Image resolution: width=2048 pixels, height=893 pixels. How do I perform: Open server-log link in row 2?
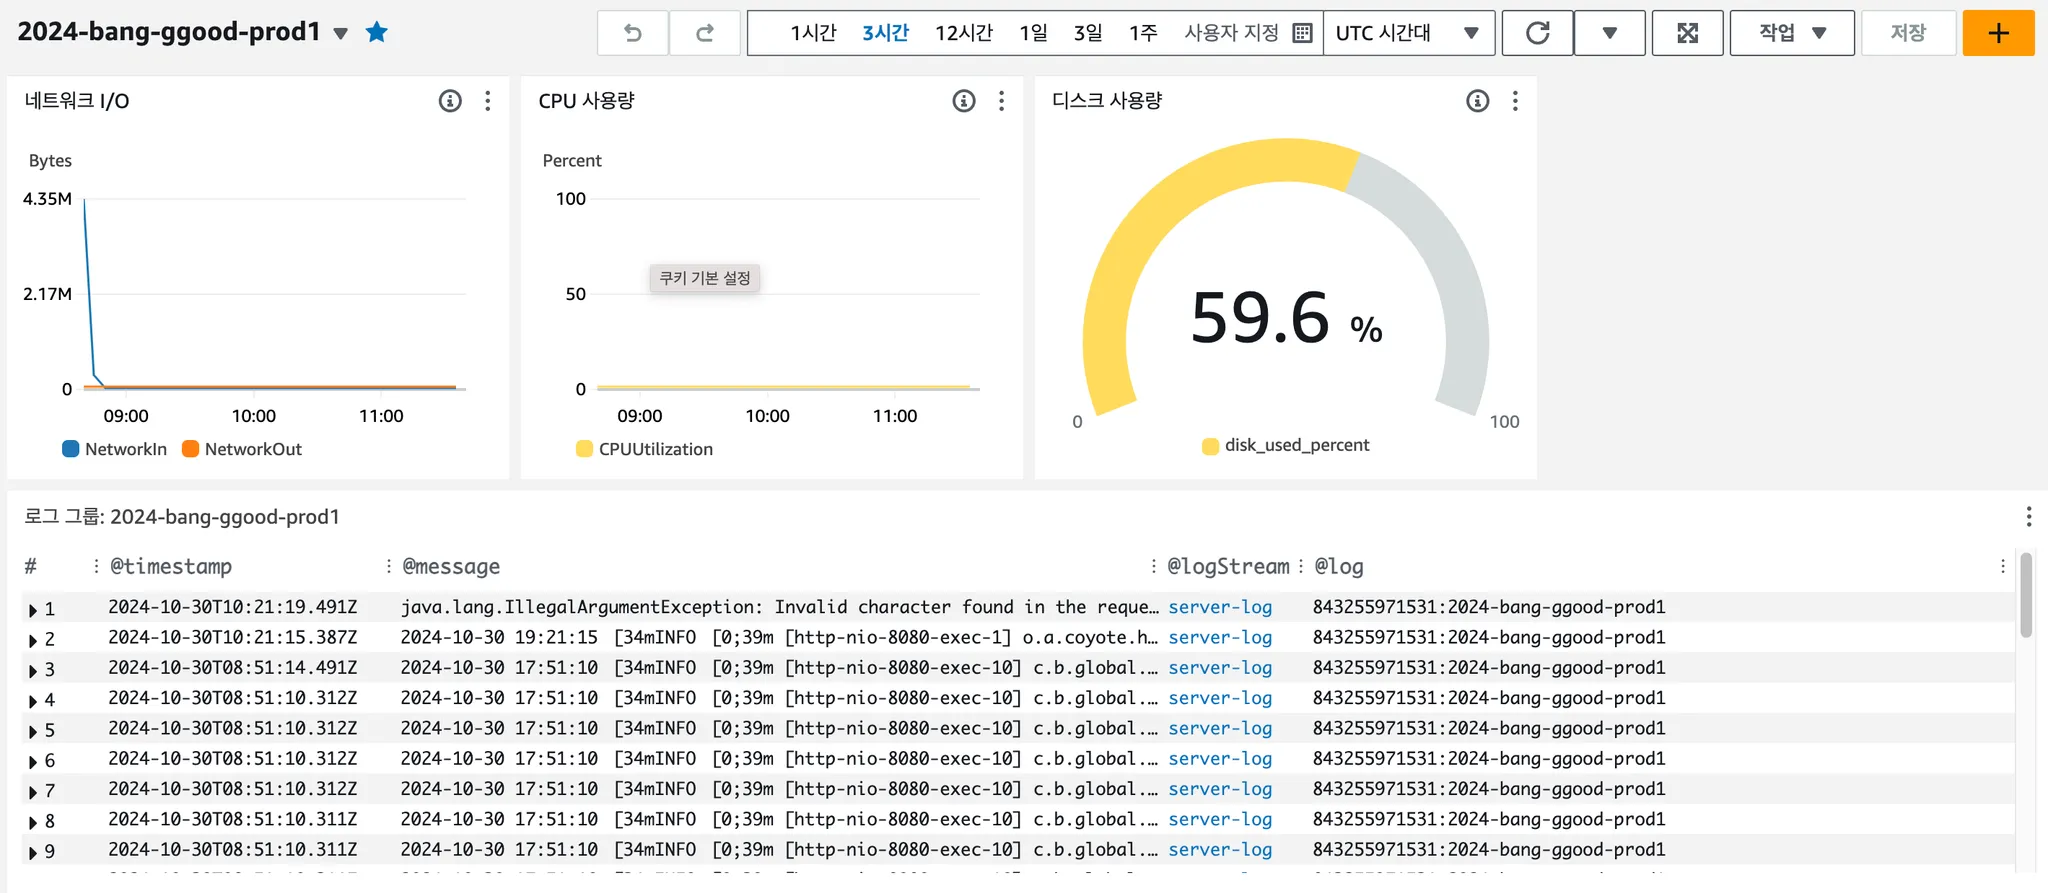(x=1220, y=637)
